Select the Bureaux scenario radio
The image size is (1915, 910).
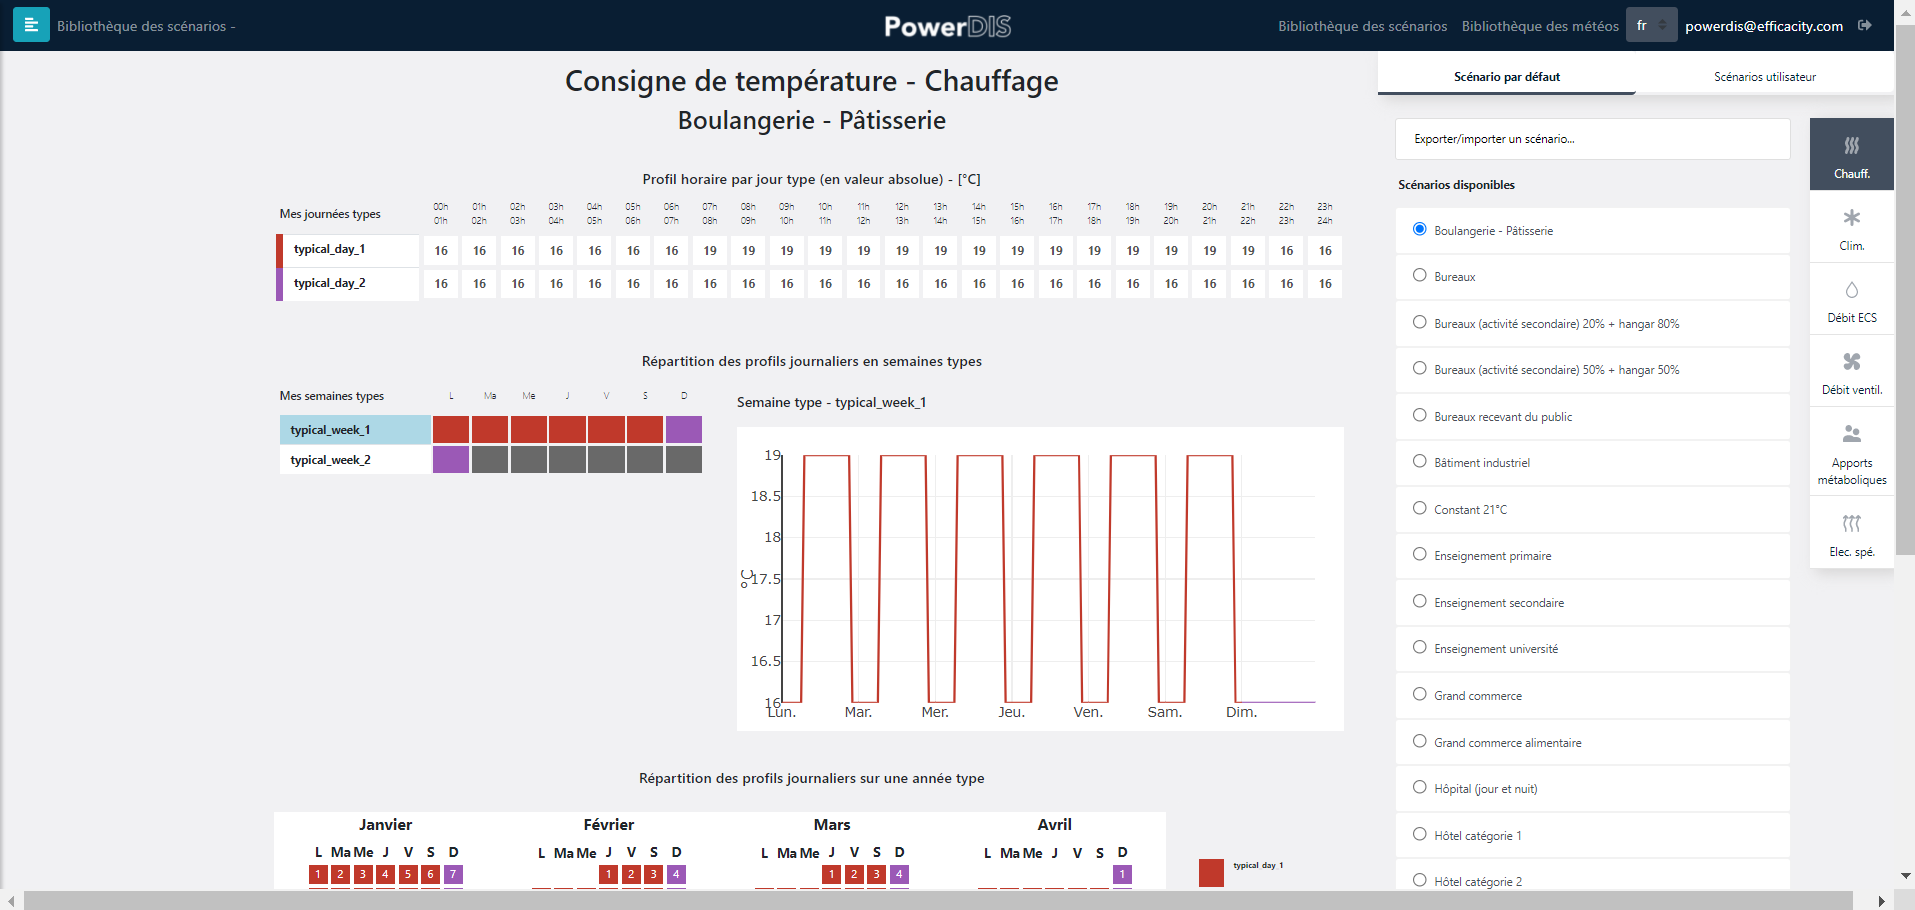click(1419, 275)
